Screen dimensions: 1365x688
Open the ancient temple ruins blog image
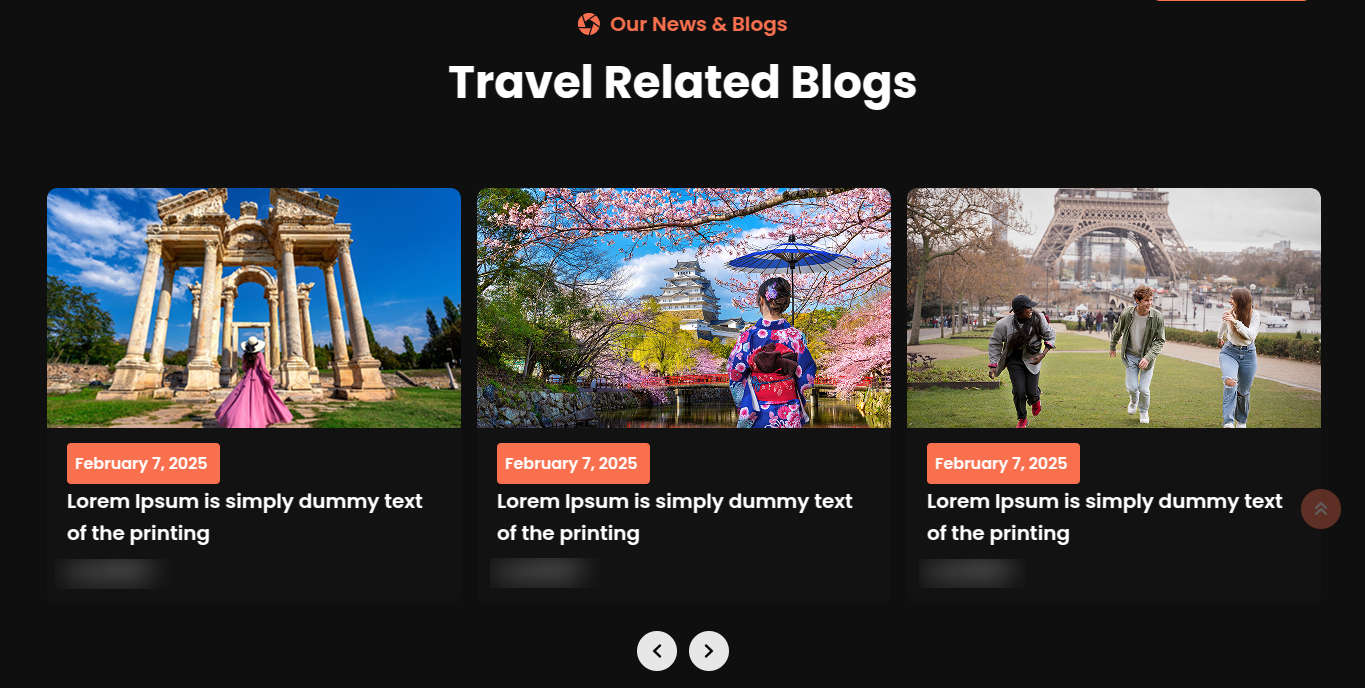[254, 308]
